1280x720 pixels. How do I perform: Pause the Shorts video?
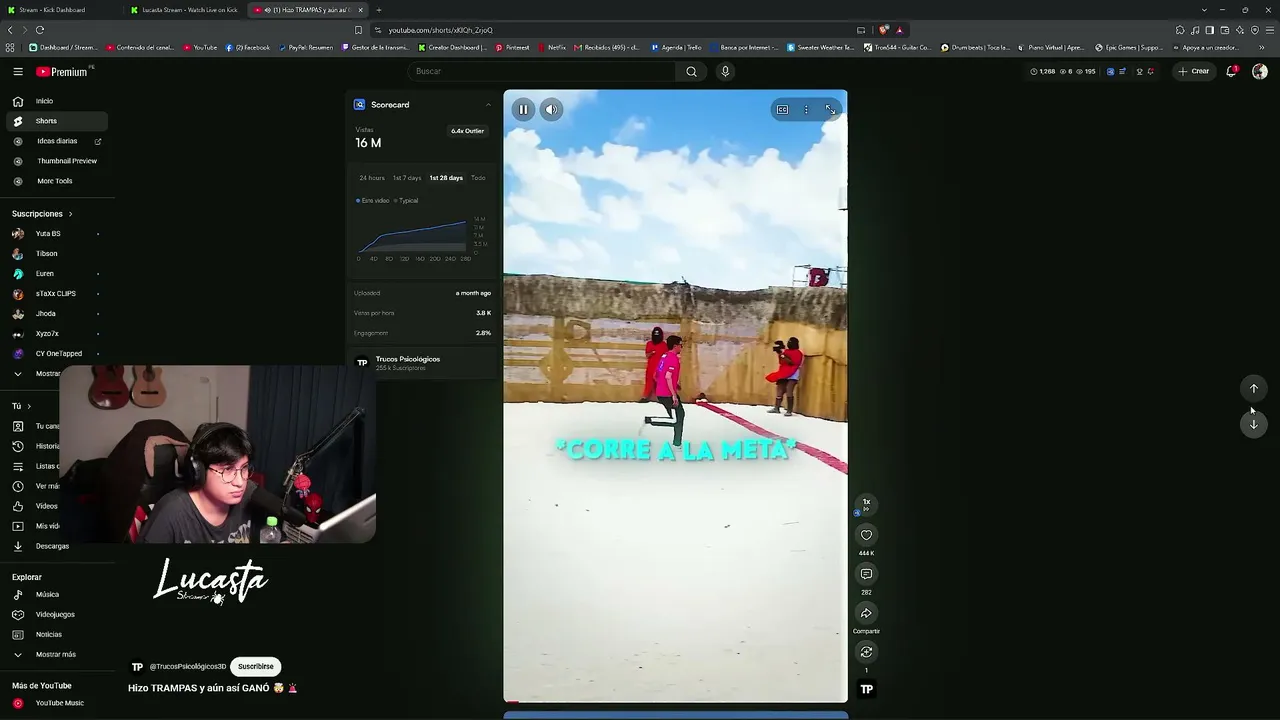pos(523,110)
